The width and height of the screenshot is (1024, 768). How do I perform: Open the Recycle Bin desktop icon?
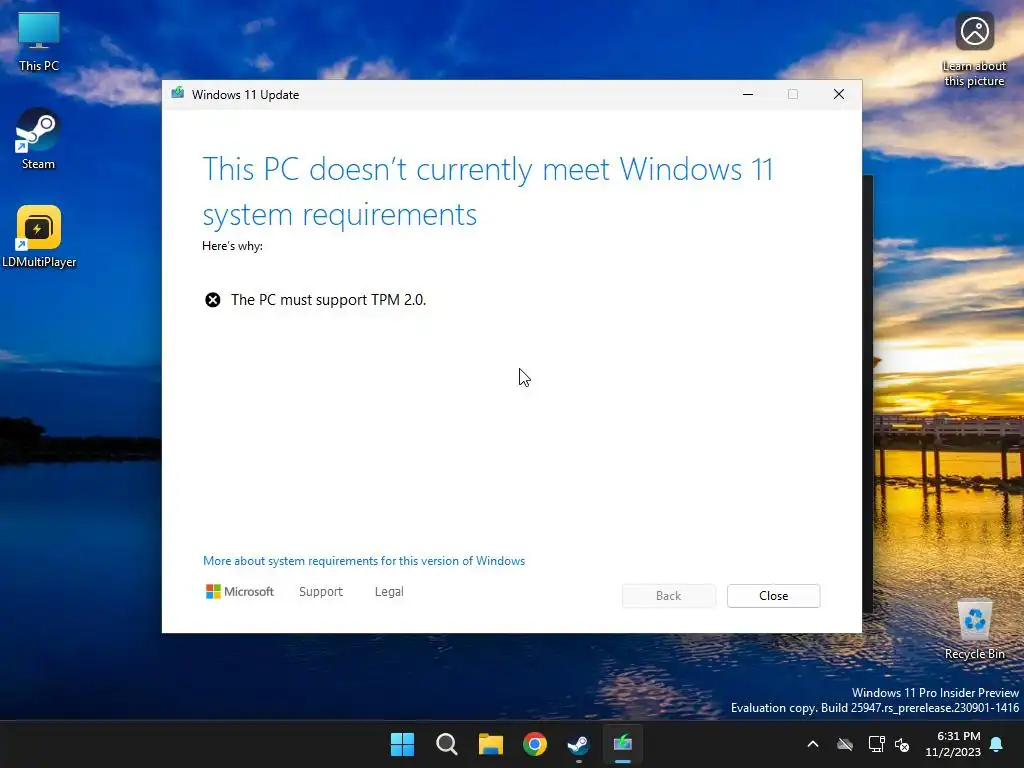(x=974, y=628)
